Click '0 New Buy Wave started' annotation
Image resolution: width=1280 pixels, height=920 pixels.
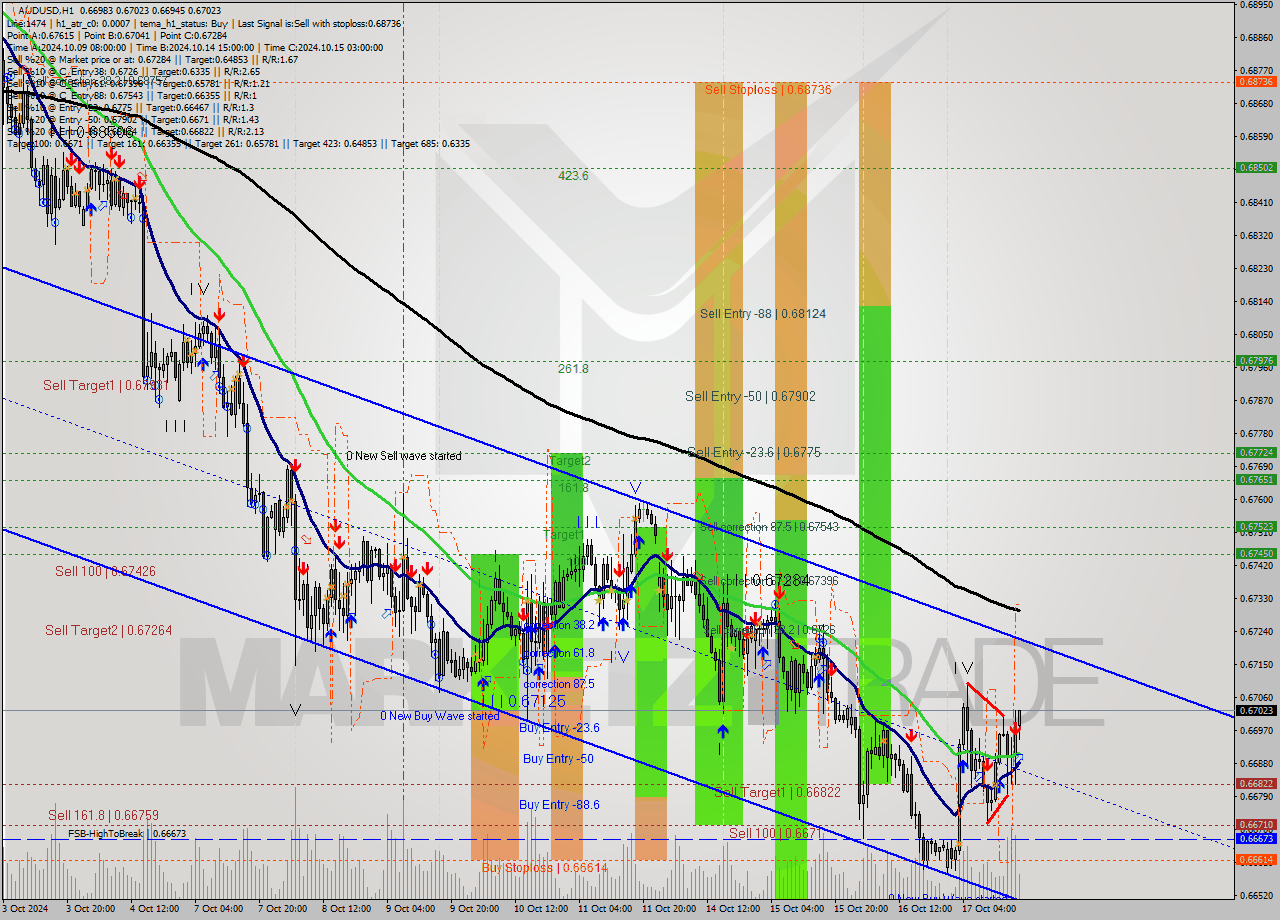[439, 716]
